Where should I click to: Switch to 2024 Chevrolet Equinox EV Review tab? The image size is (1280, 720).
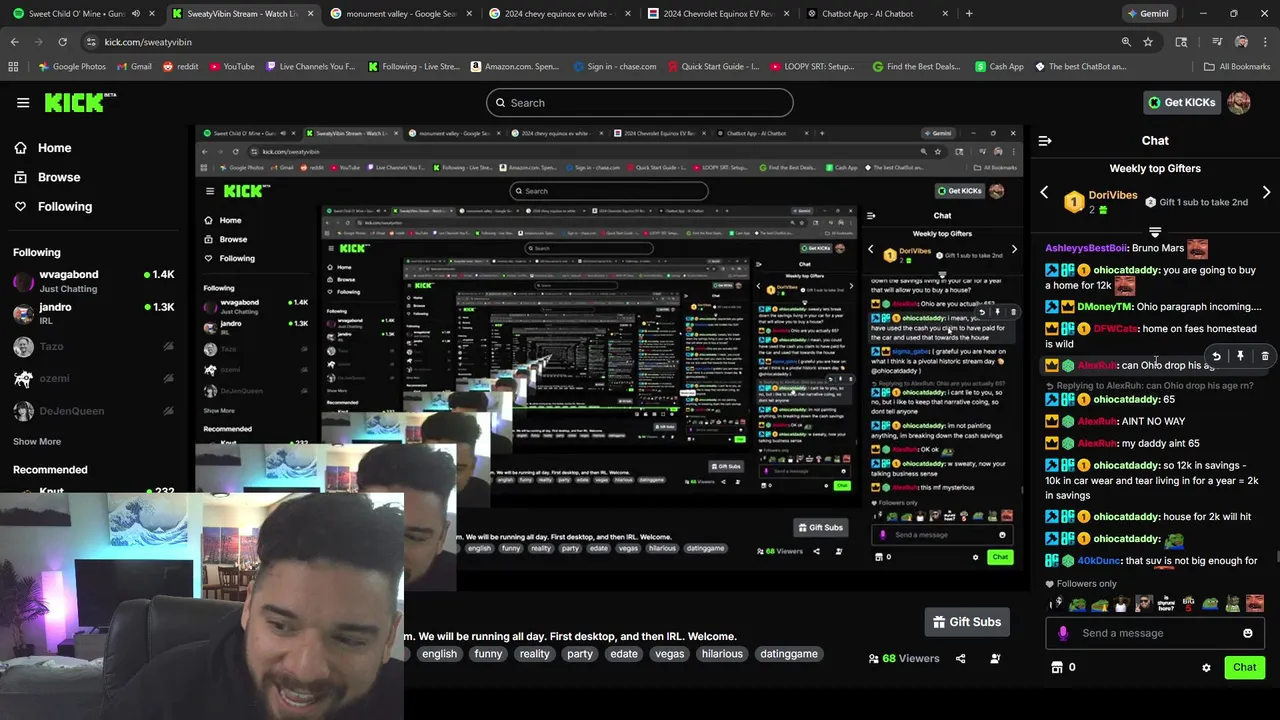click(718, 14)
